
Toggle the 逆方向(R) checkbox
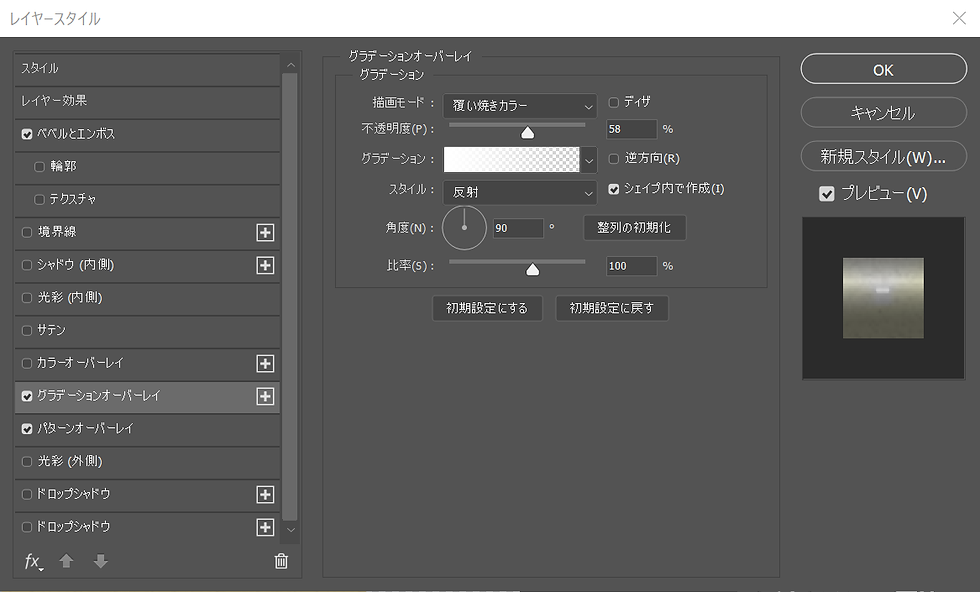614,159
